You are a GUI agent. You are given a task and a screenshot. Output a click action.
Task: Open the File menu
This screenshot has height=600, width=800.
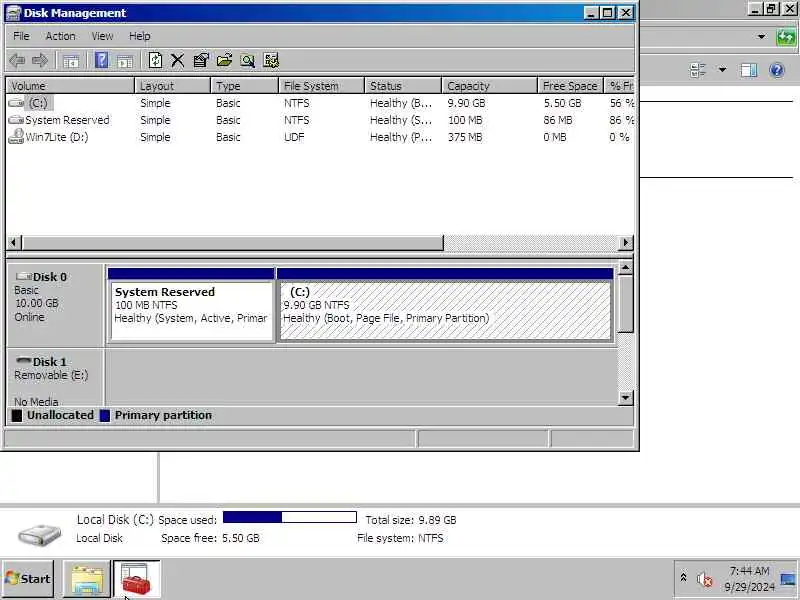click(21, 36)
